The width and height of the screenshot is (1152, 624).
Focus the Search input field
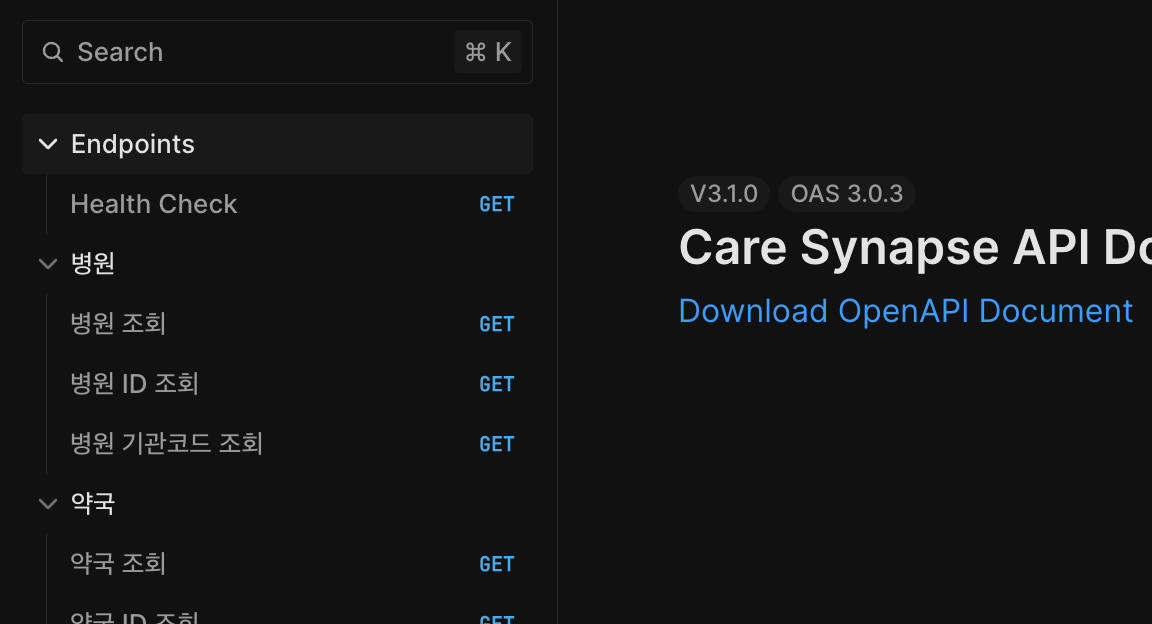pos(250,52)
